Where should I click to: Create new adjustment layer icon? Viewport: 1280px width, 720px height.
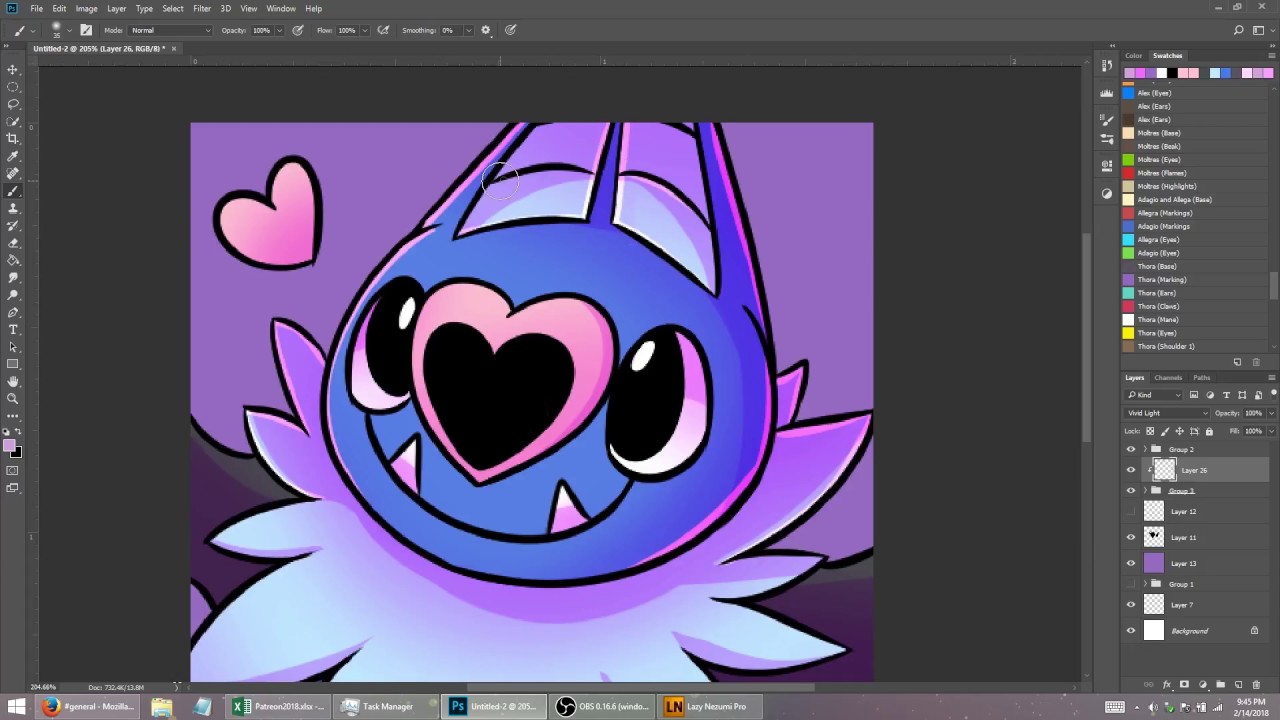click(1203, 685)
